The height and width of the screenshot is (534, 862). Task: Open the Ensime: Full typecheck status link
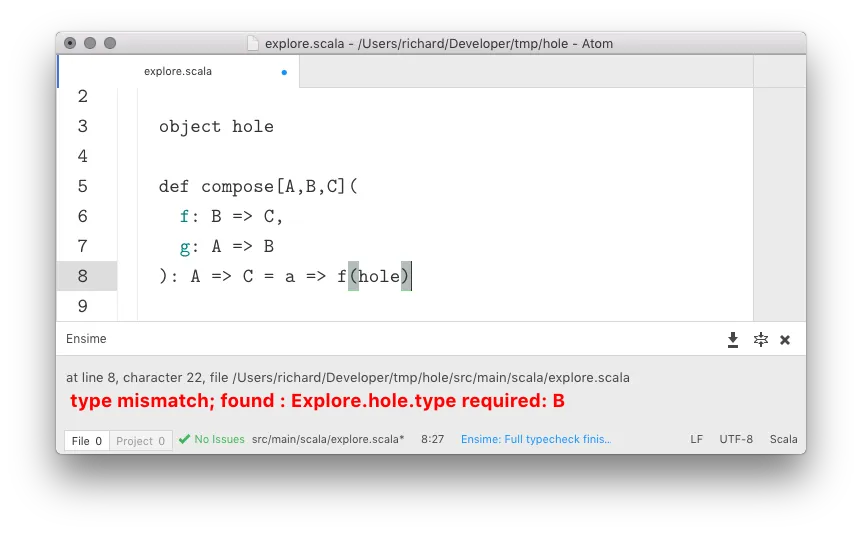pos(536,439)
